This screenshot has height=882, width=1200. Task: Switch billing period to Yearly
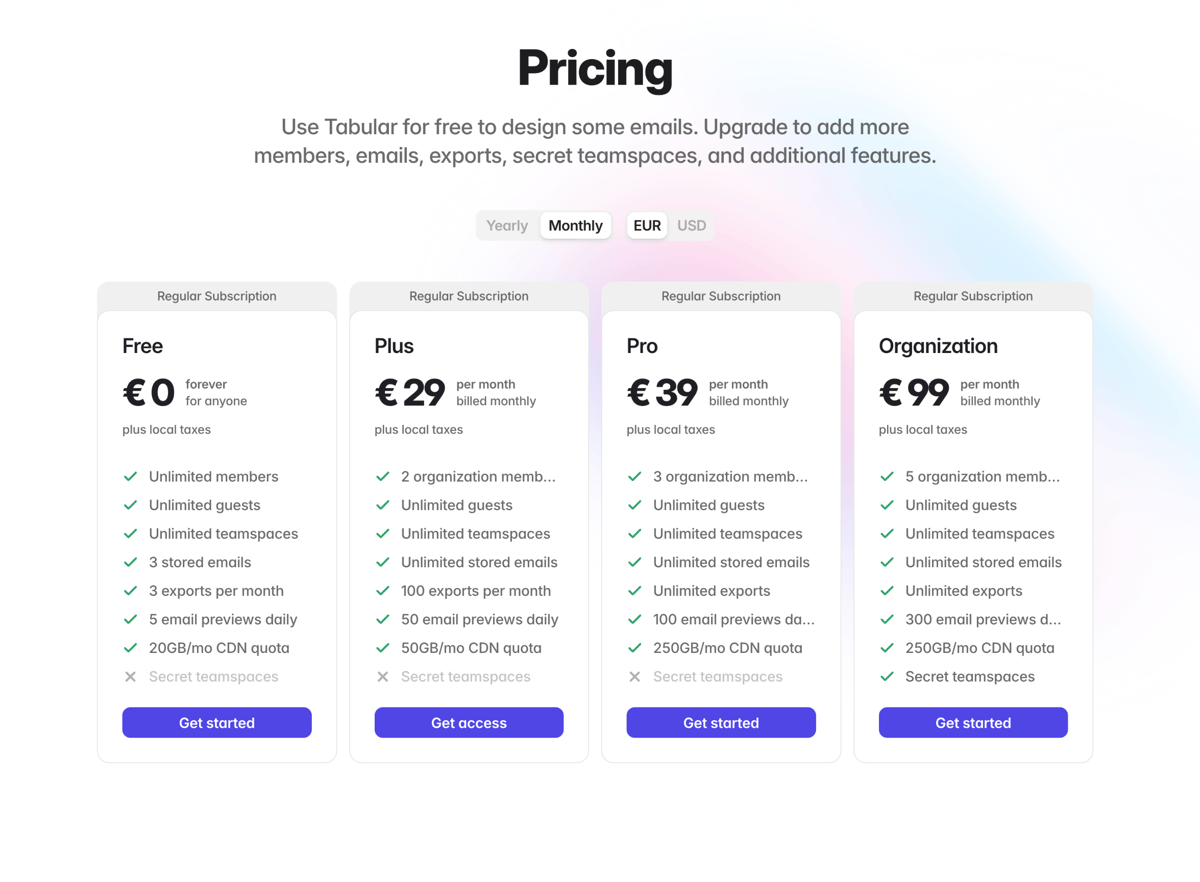point(507,225)
